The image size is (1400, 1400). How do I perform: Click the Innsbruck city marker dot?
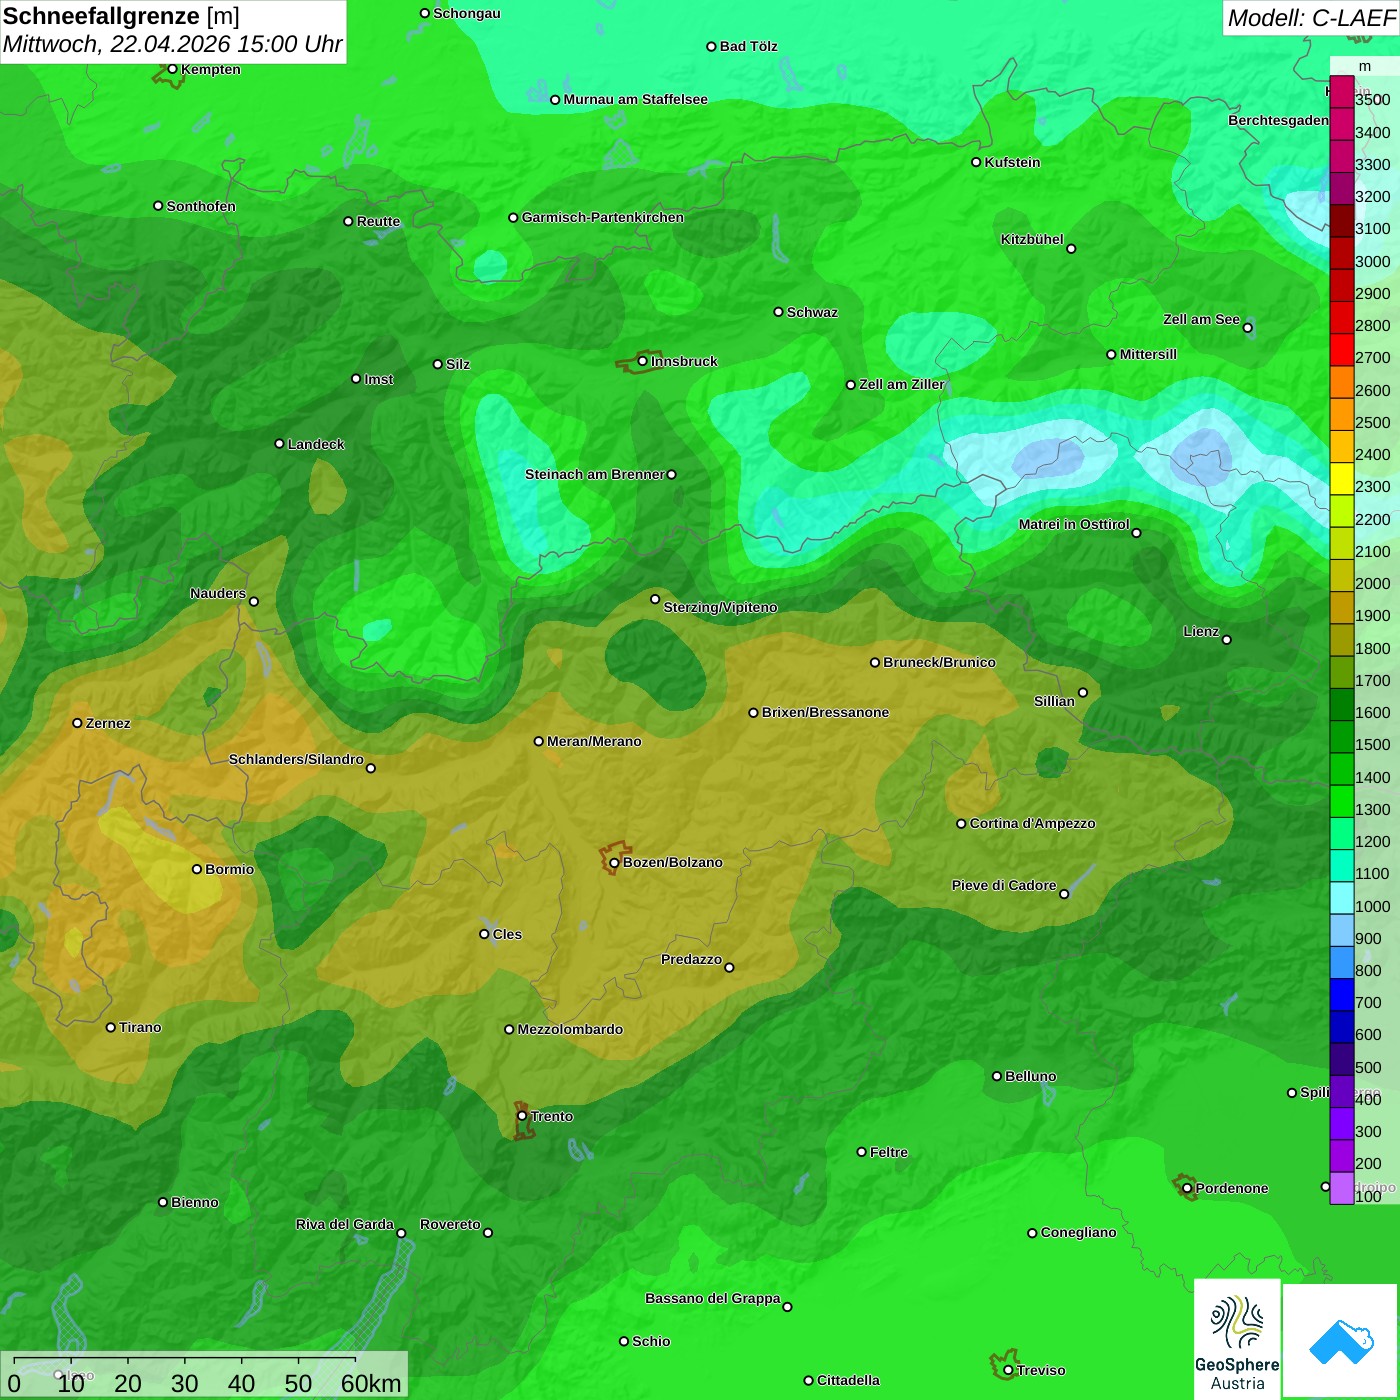643,361
